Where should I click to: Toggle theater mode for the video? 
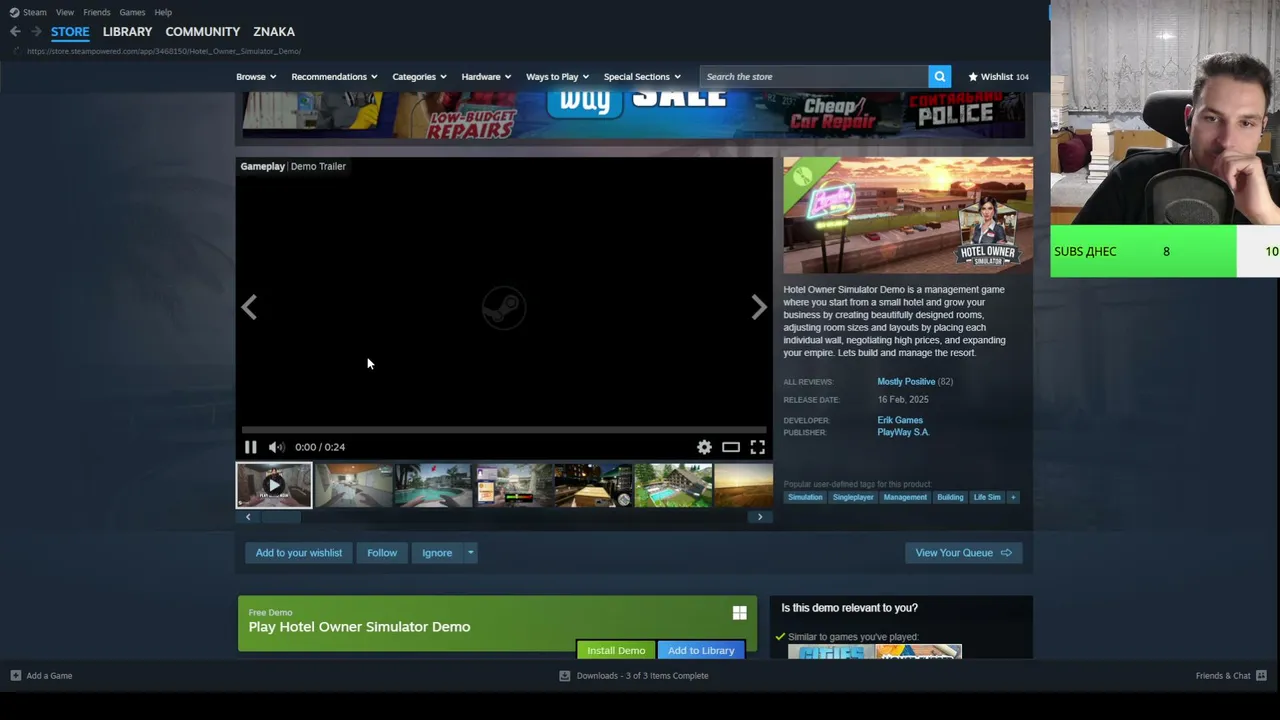[x=731, y=447]
